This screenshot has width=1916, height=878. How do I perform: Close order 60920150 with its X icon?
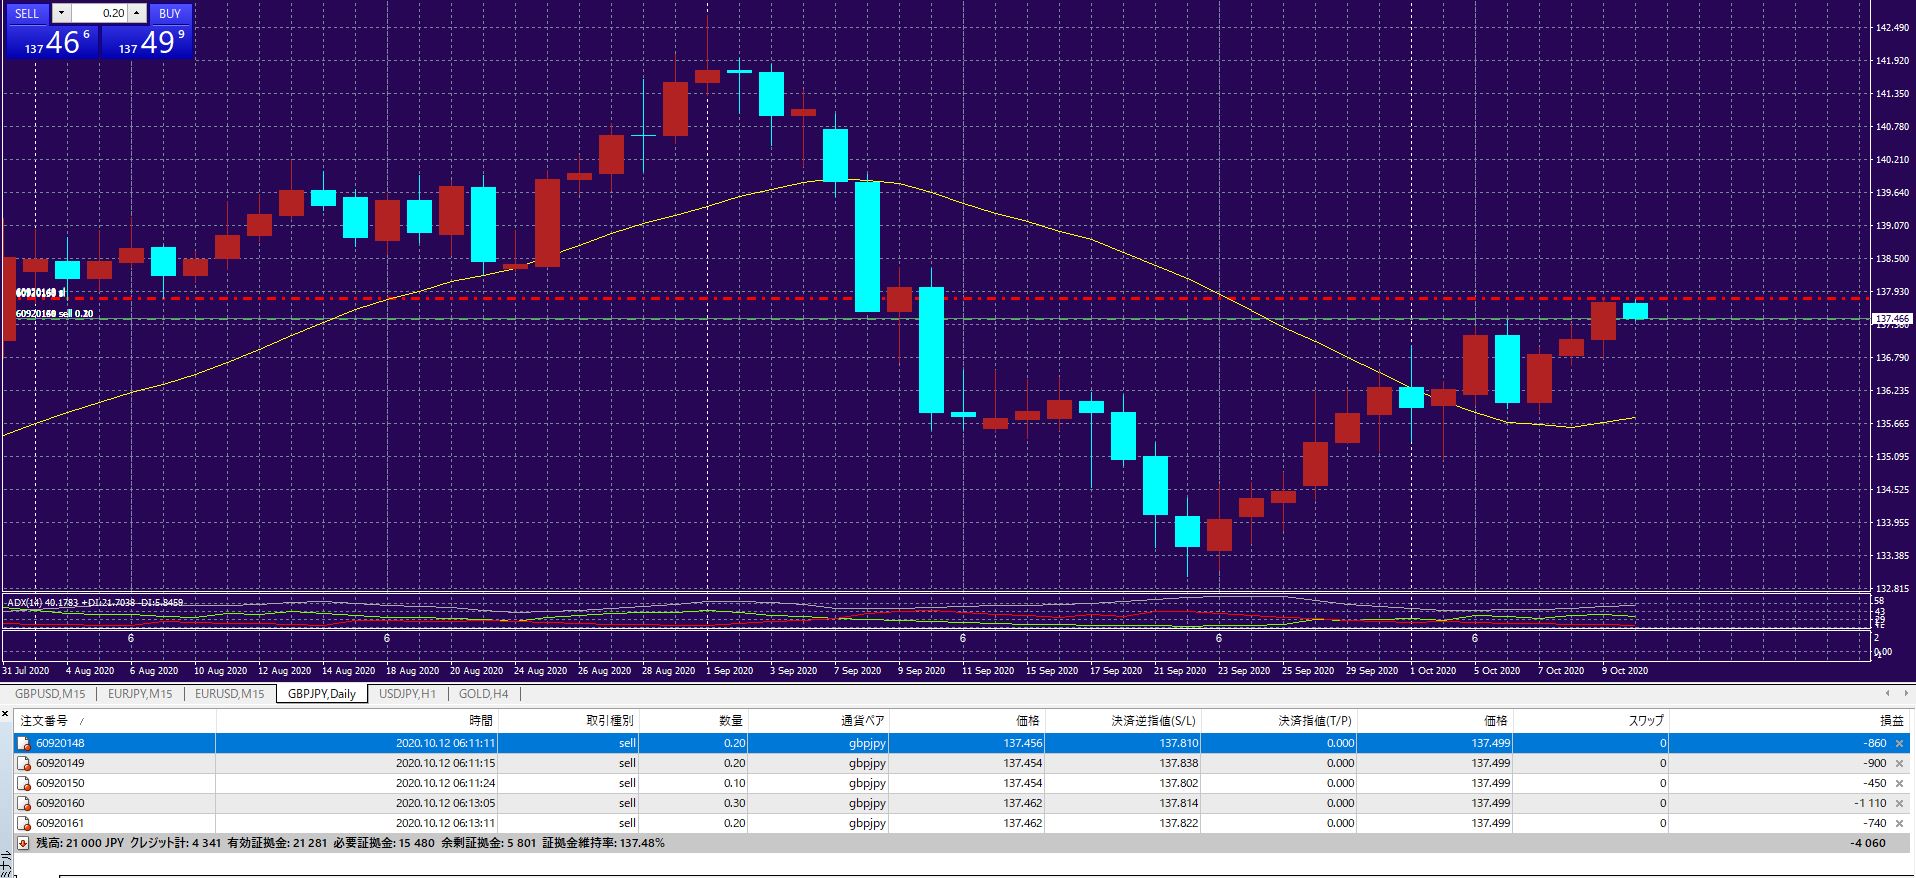coord(1899,784)
